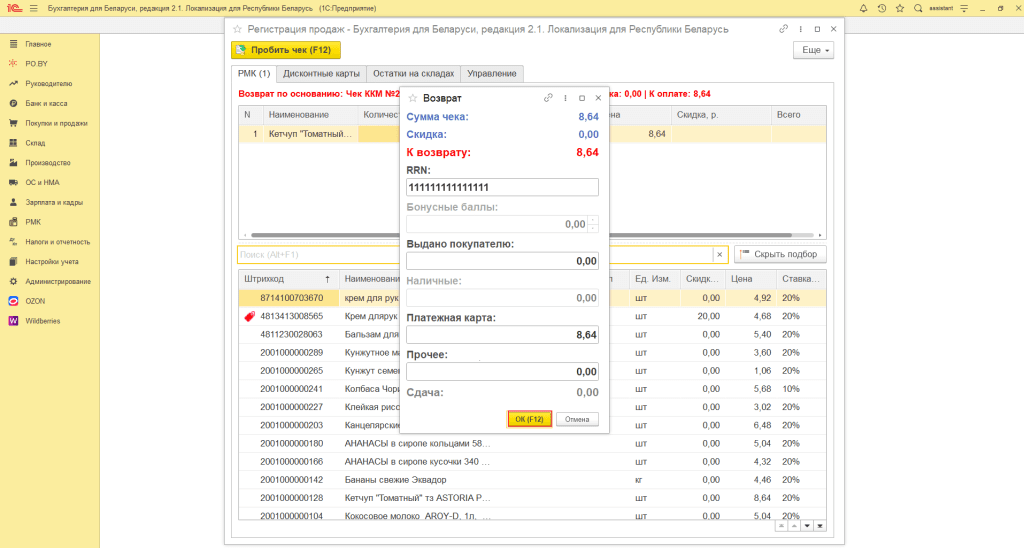The height and width of the screenshot is (548, 1024).
Task: Click Пробить чек (F12) button
Action: pyautogui.click(x=286, y=50)
